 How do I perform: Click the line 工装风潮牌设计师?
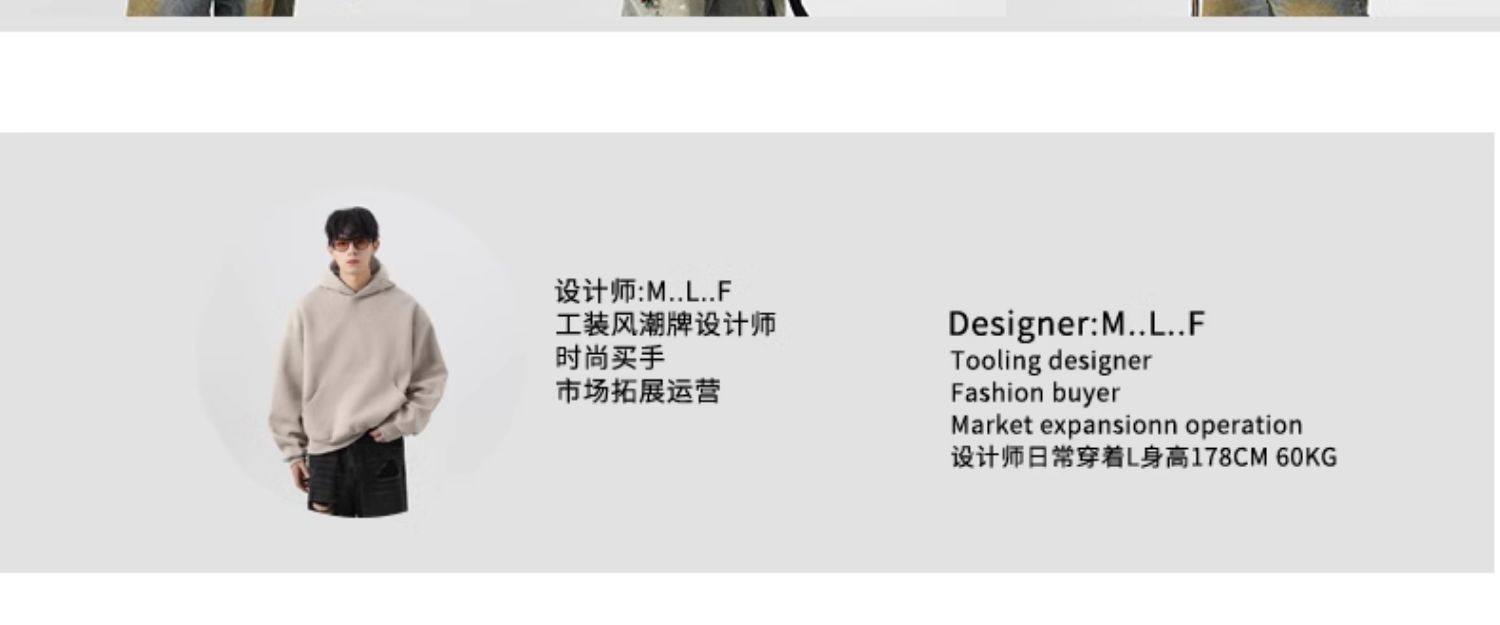(665, 325)
